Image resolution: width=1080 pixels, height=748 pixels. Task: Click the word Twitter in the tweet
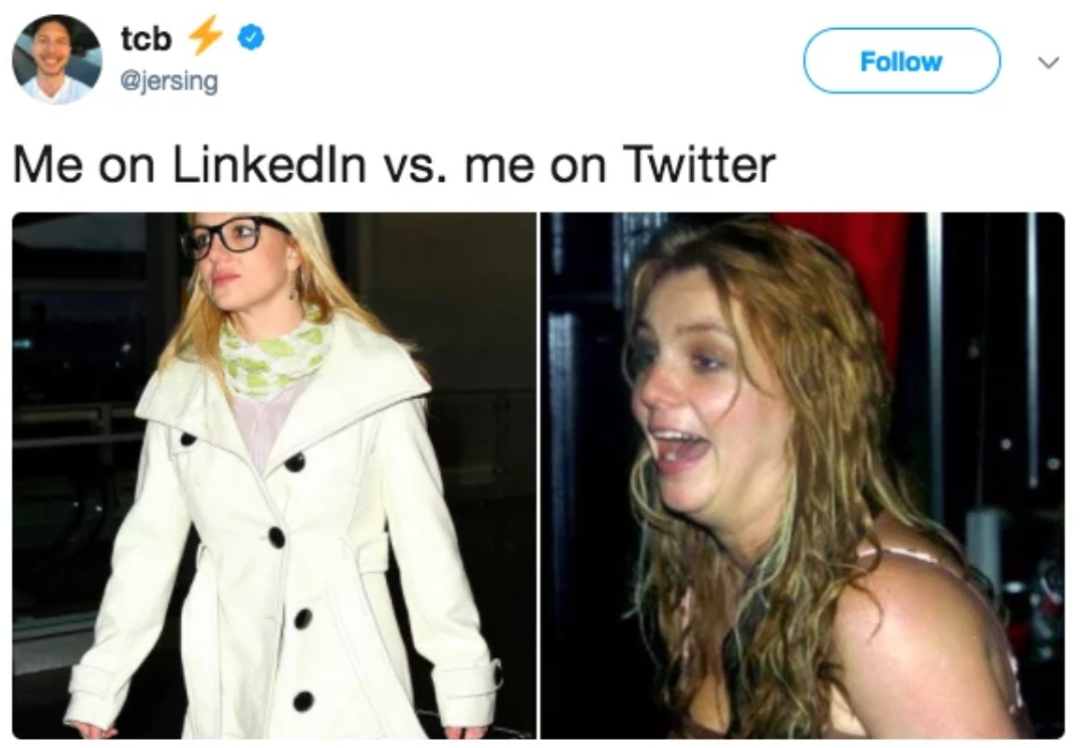(698, 165)
